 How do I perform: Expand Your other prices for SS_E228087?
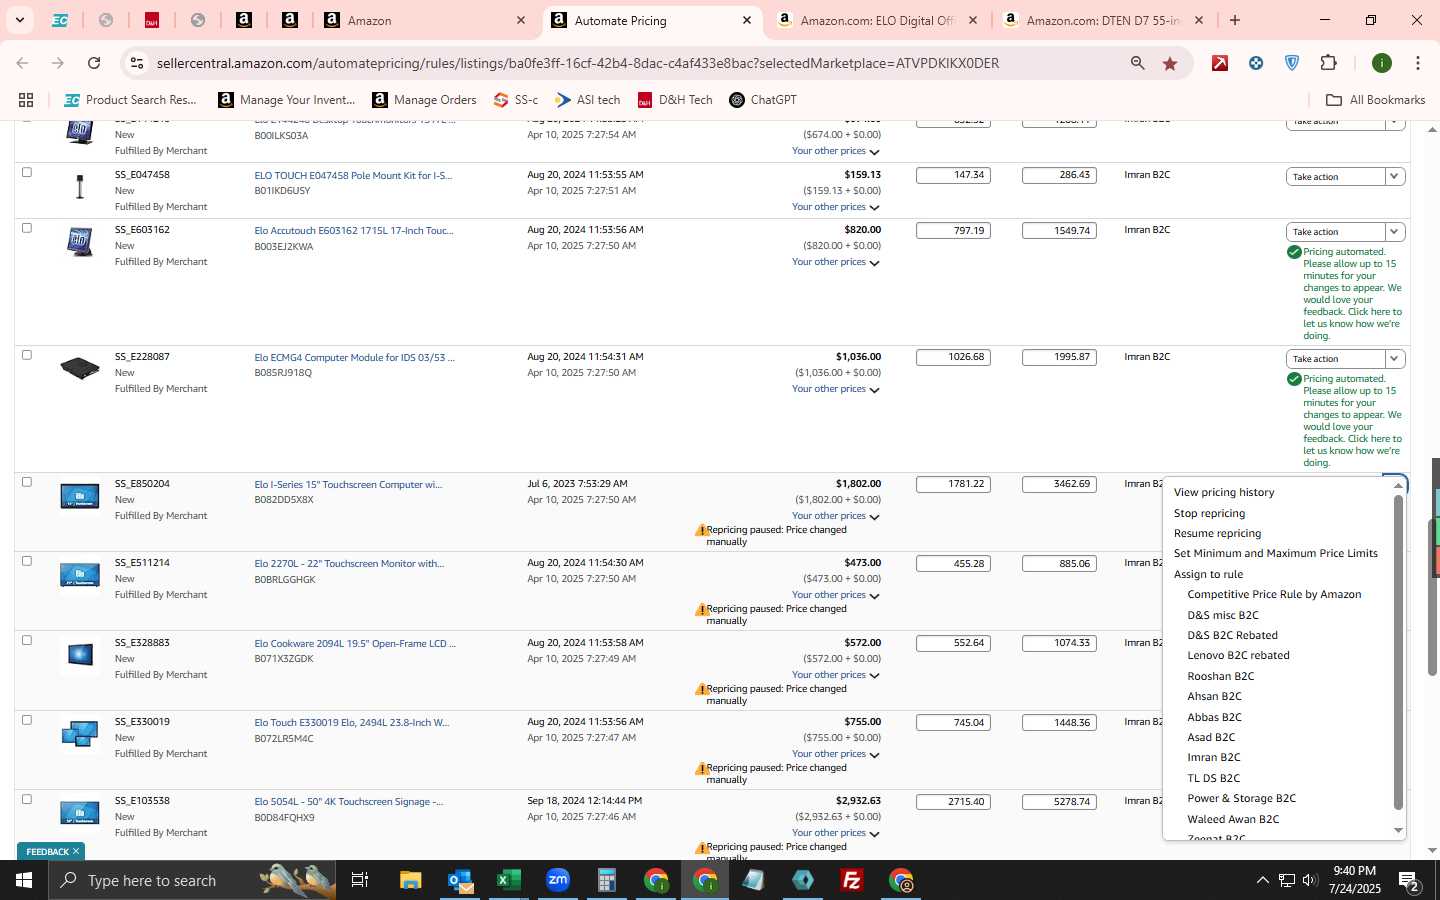point(835,389)
